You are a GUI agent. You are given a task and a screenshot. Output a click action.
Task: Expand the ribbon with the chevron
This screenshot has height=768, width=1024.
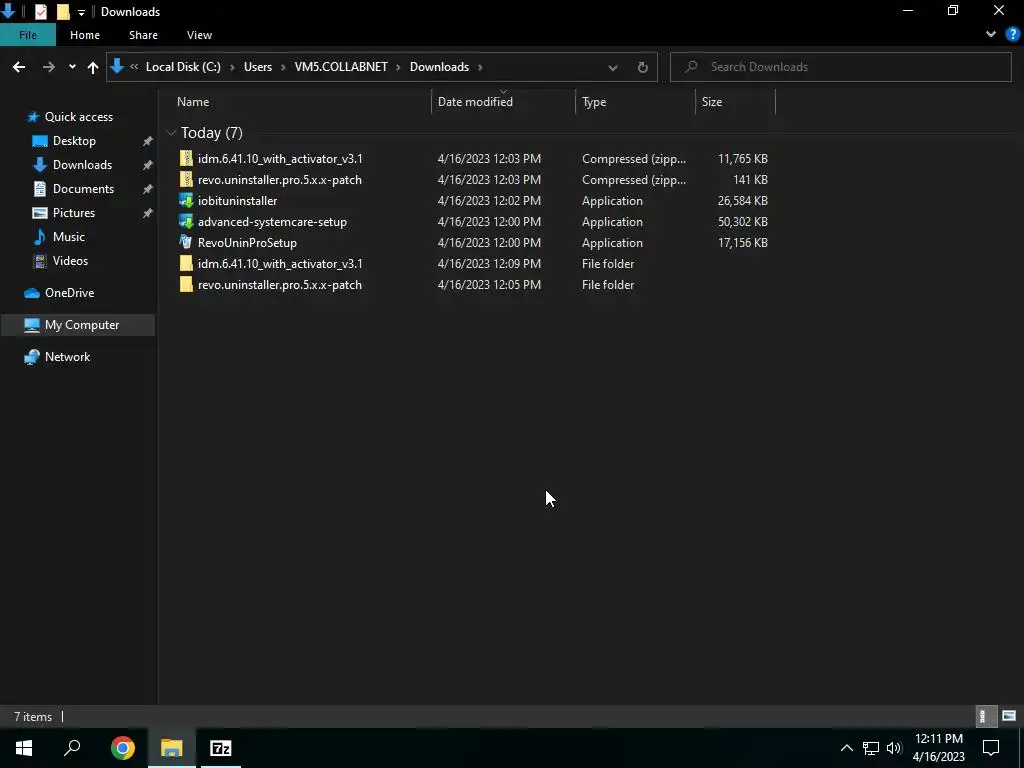[991, 35]
